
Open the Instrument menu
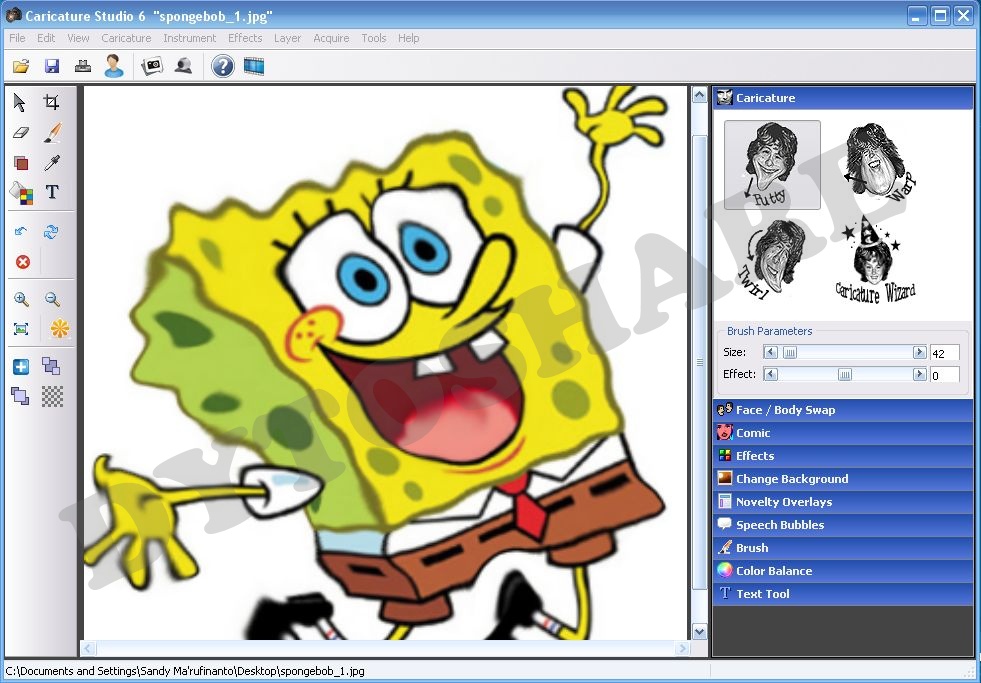click(190, 38)
